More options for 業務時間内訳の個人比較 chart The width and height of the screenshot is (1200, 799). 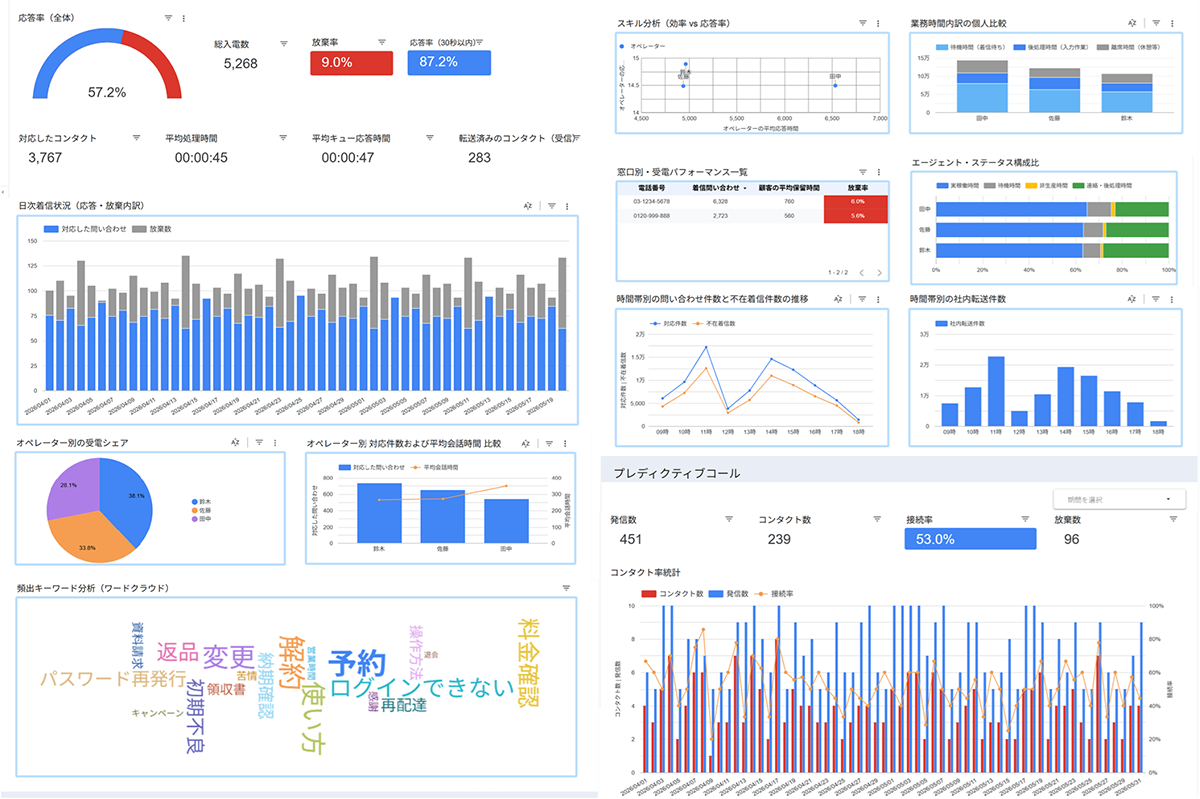pyautogui.click(x=1171, y=22)
